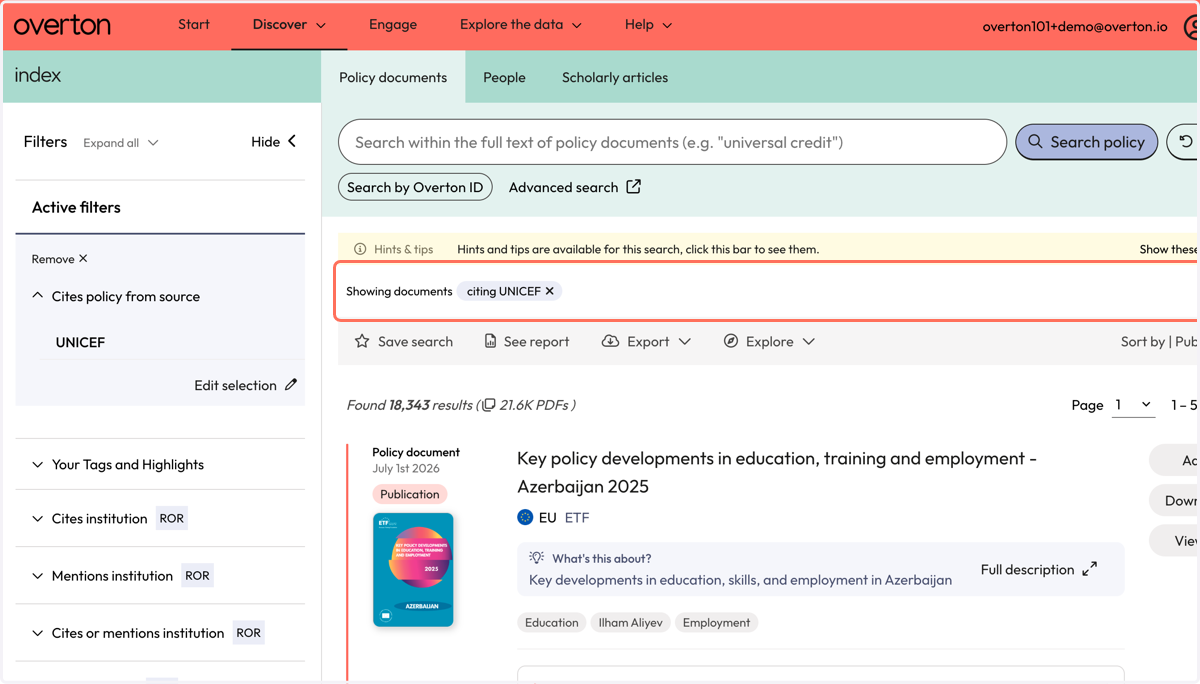Click ROR badge beside Cites or mentions institution
The width and height of the screenshot is (1200, 684).
tap(249, 633)
